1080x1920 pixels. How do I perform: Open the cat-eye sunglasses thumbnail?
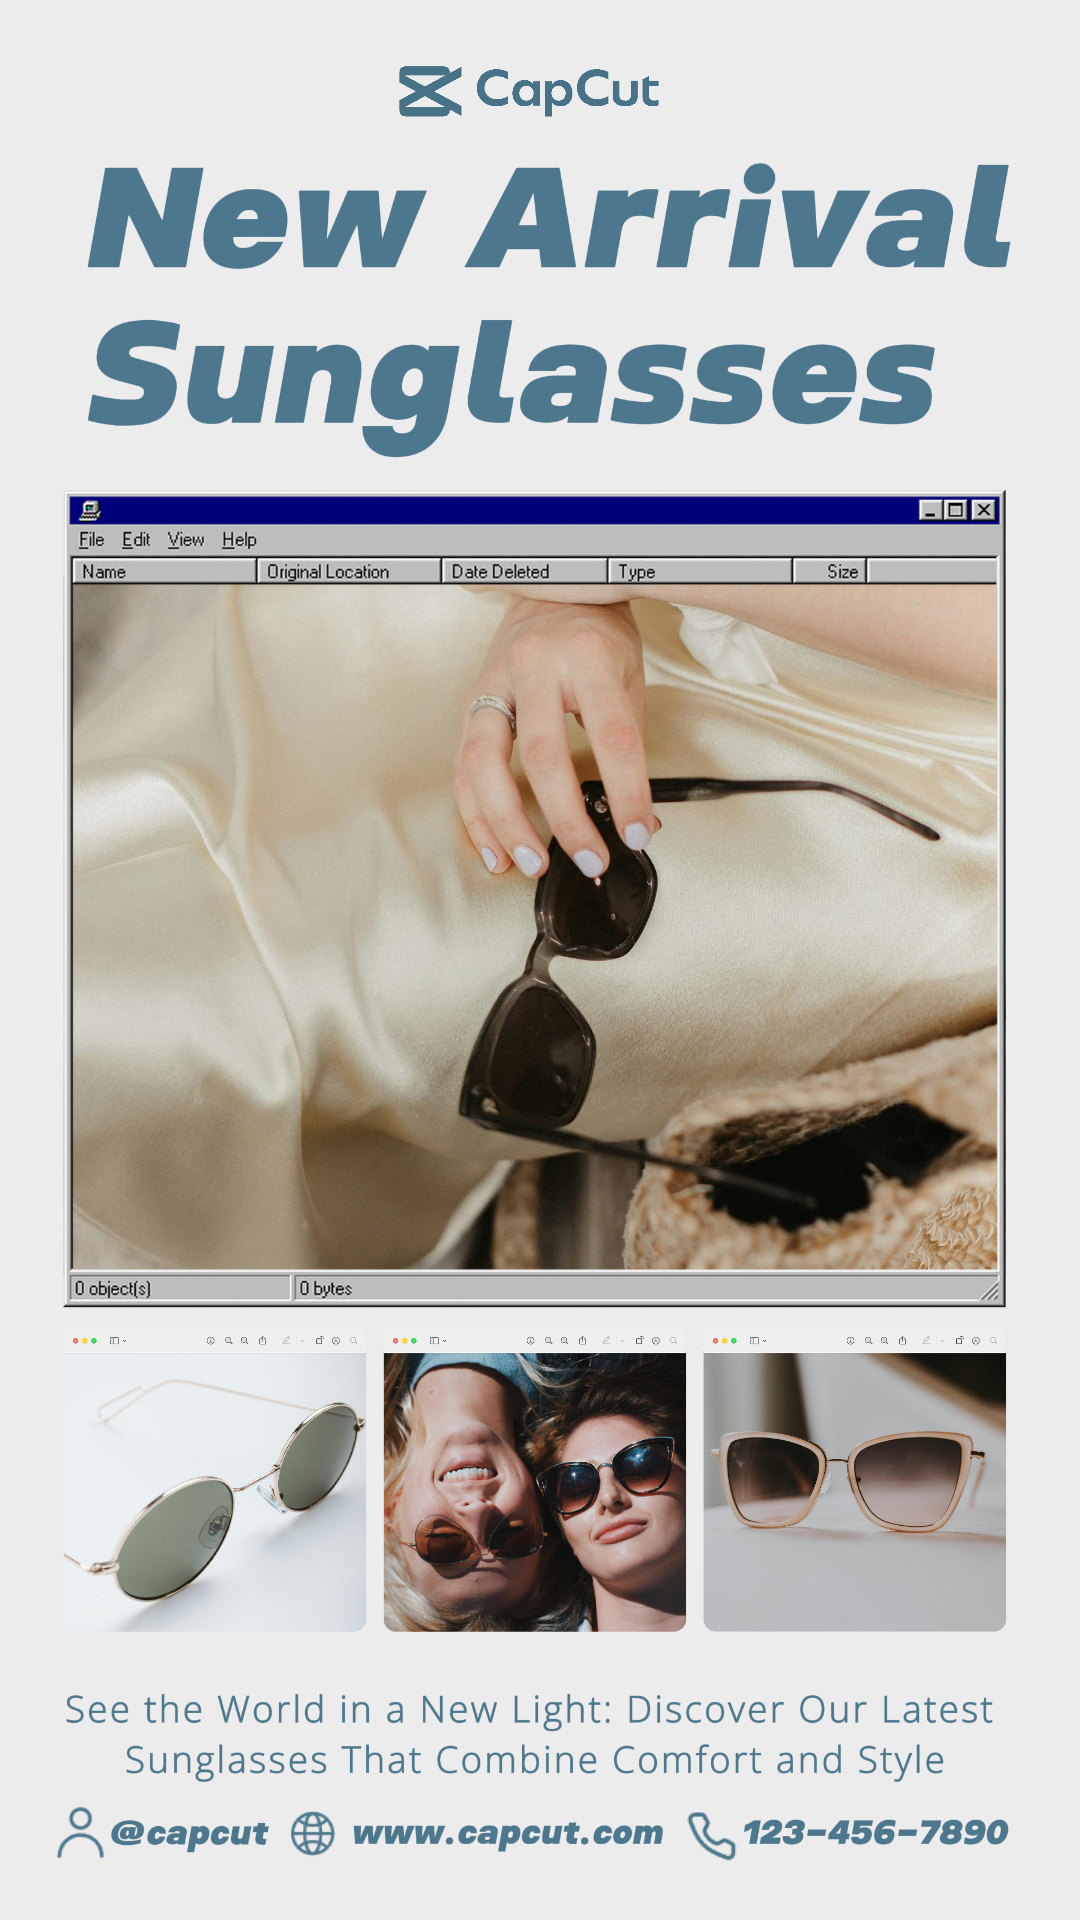(855, 1492)
